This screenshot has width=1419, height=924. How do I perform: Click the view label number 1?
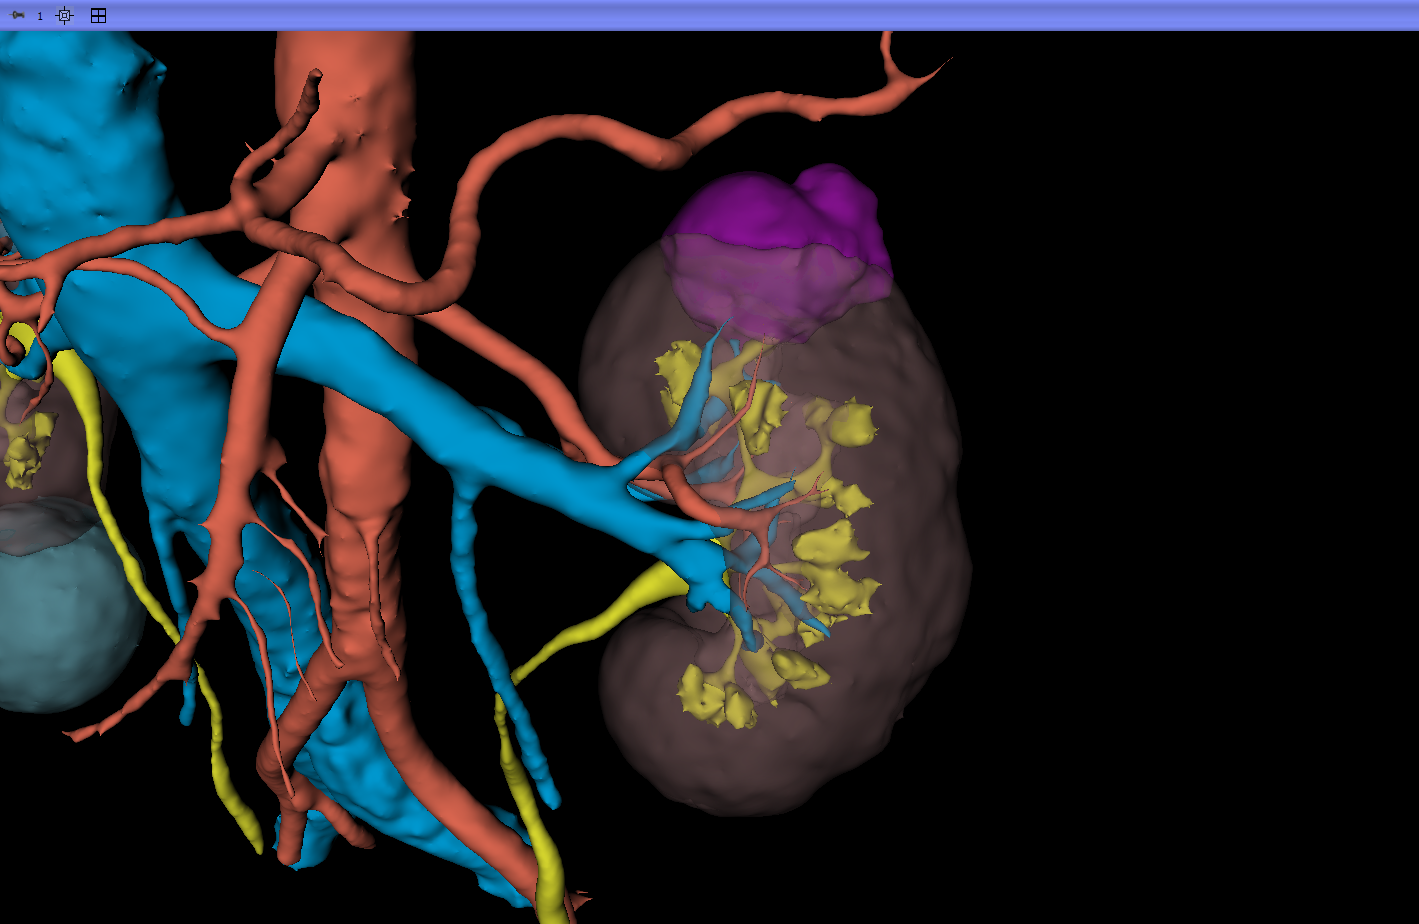40,16
